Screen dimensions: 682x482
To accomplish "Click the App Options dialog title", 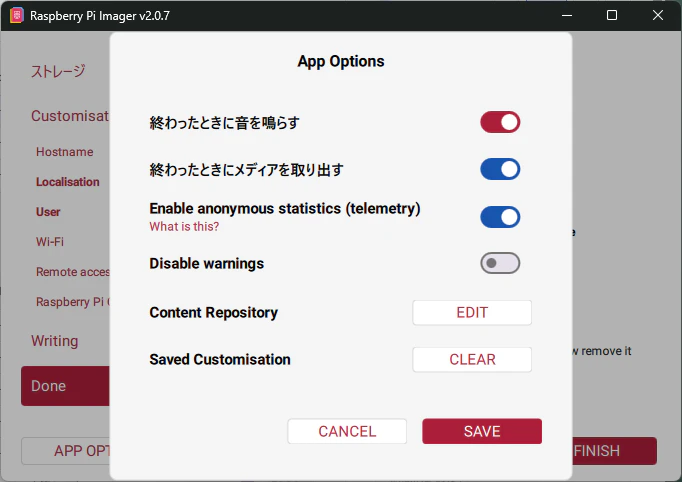I will [x=341, y=61].
